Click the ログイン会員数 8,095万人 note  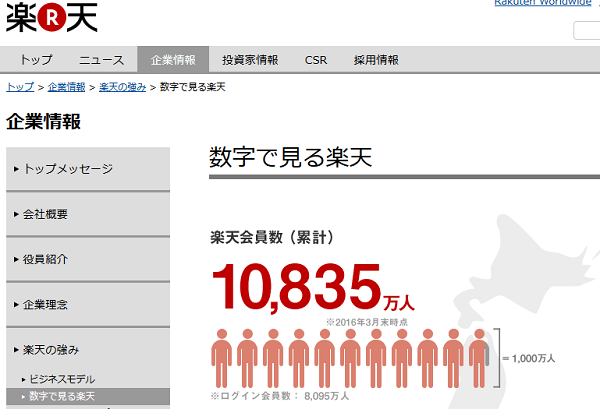pyautogui.click(x=280, y=396)
